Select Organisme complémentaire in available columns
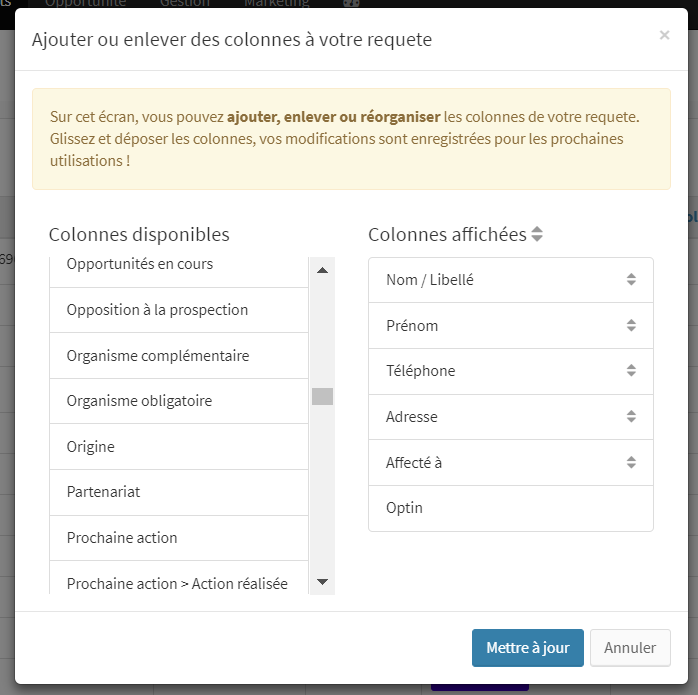 click(179, 356)
